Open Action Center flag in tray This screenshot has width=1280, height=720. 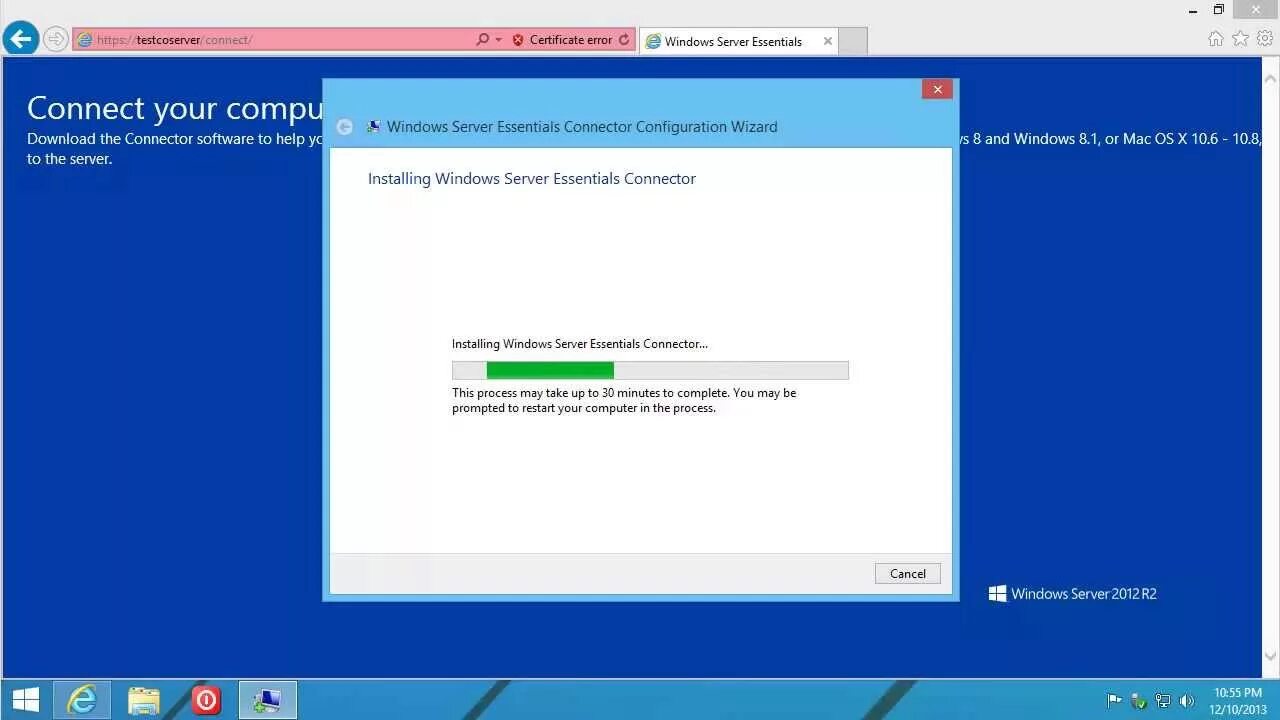1114,701
